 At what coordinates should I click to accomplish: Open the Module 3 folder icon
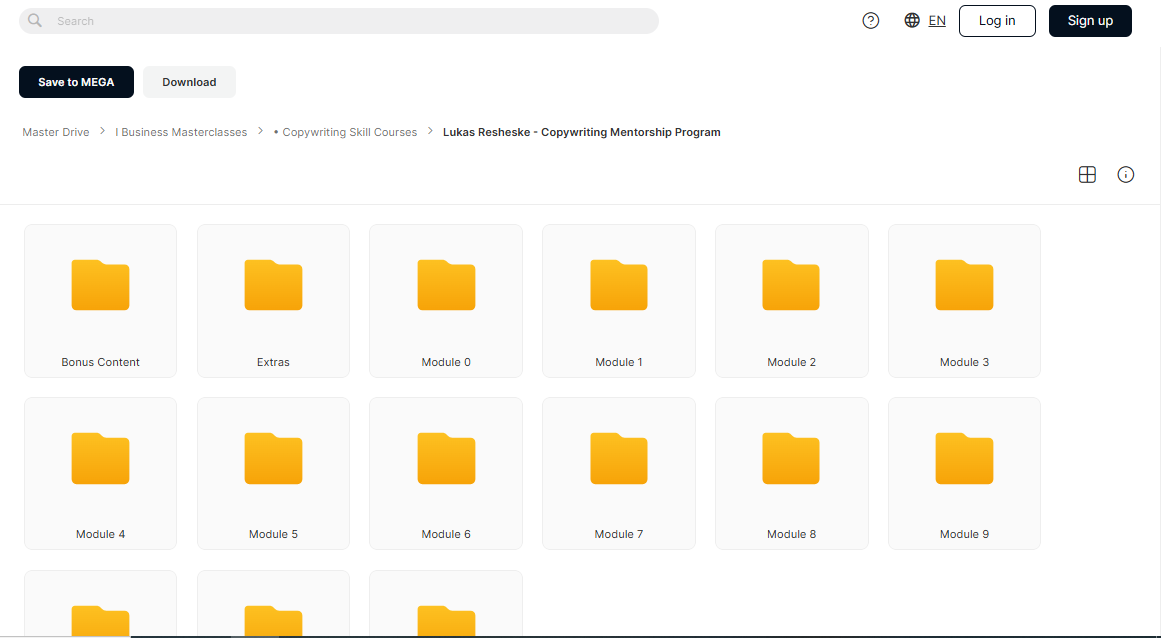click(965, 285)
